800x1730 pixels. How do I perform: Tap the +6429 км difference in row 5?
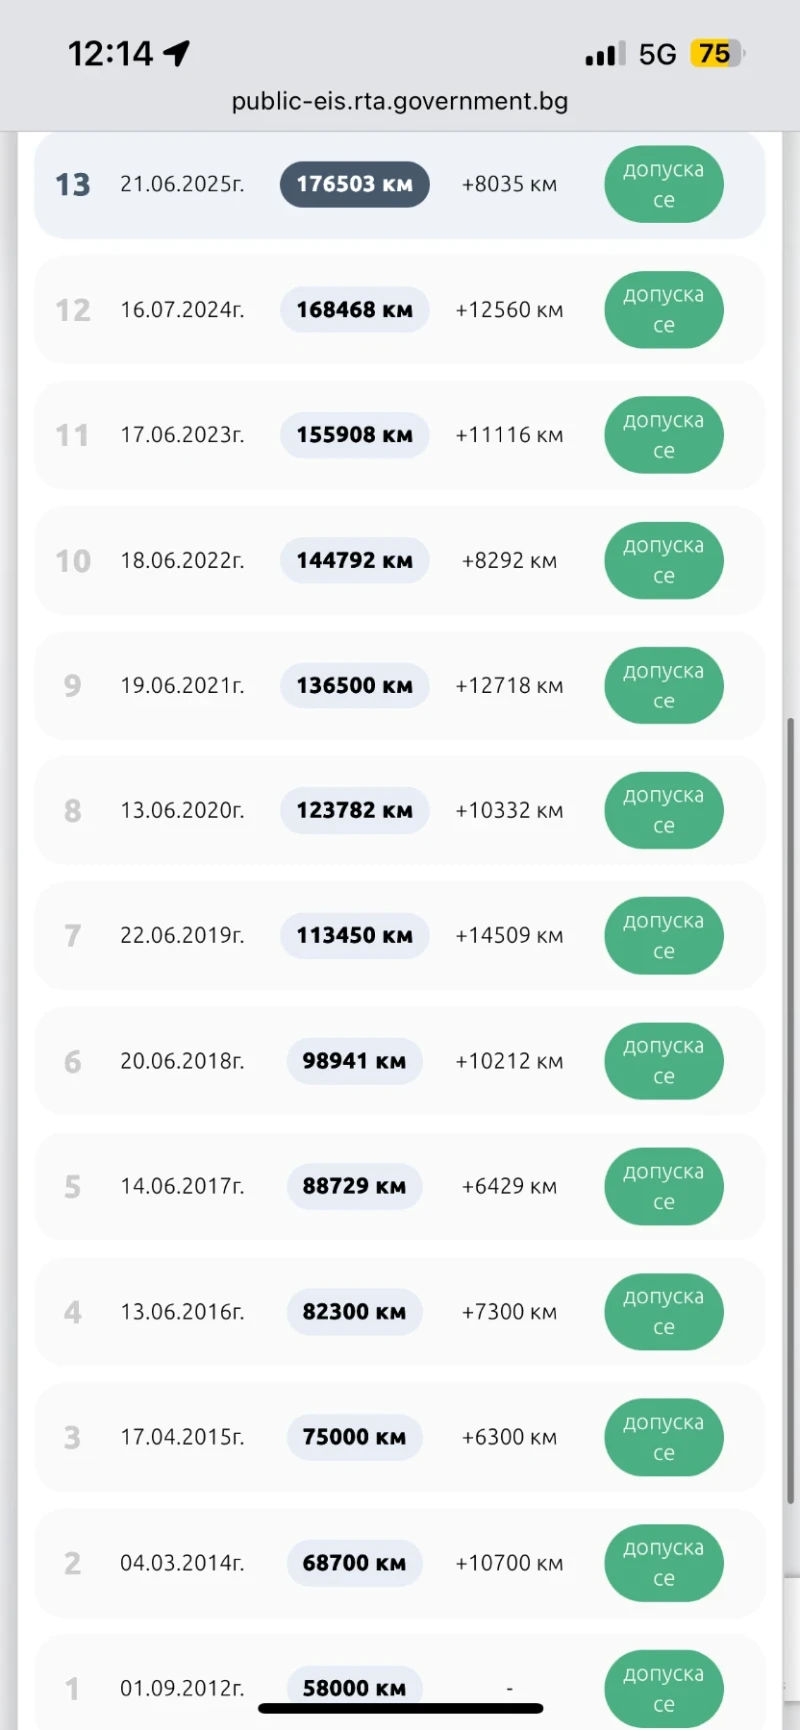click(509, 1187)
